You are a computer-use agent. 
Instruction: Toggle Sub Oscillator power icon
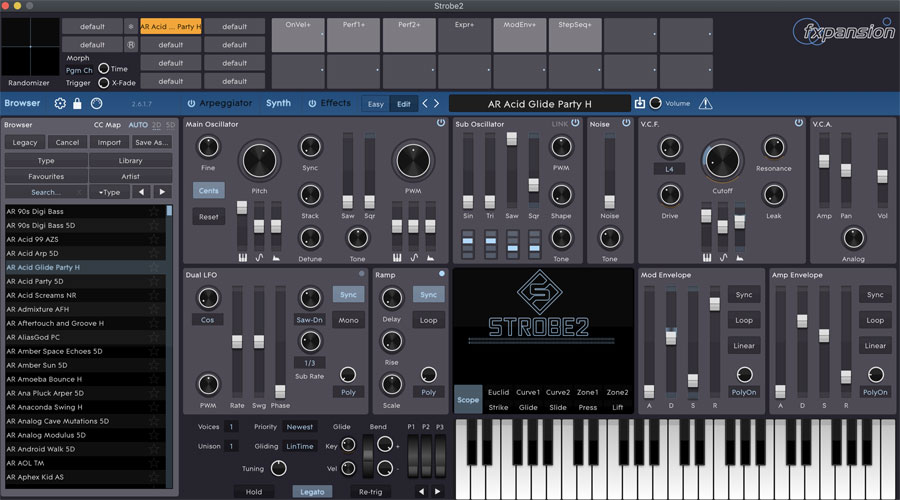point(575,123)
